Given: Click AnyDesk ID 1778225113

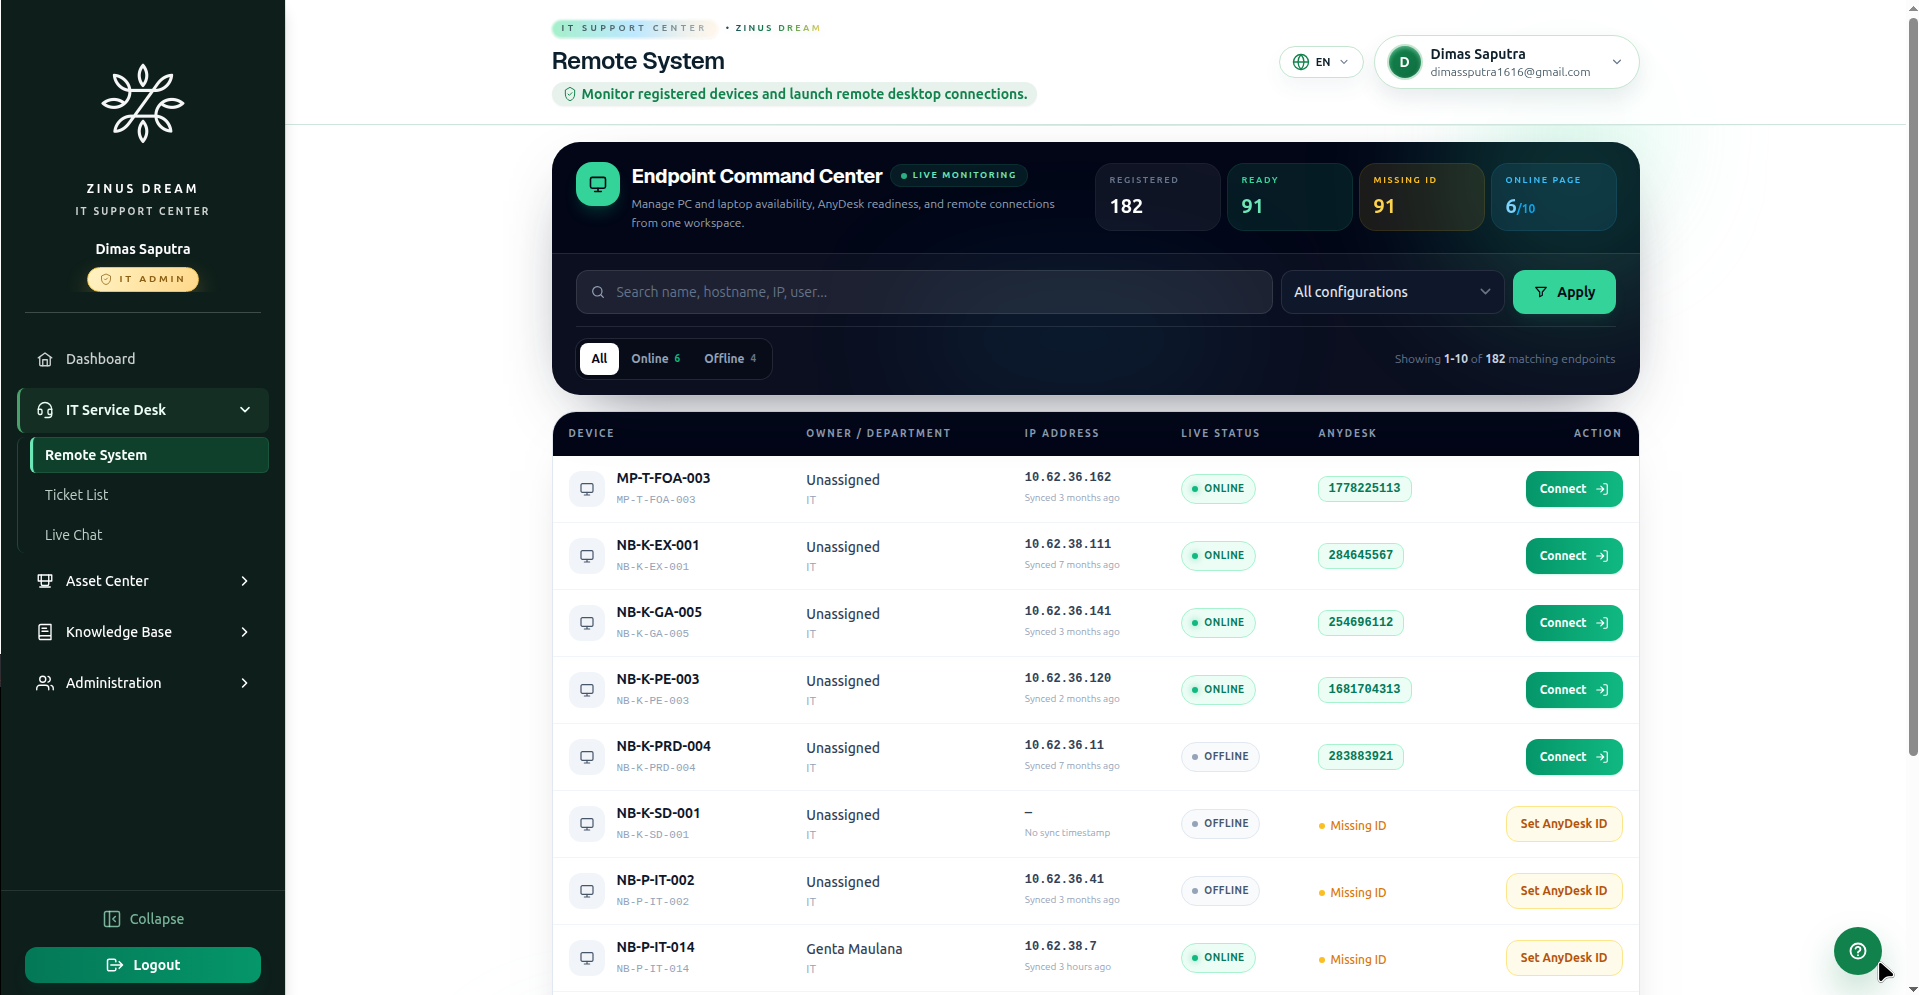Looking at the screenshot, I should (1364, 488).
